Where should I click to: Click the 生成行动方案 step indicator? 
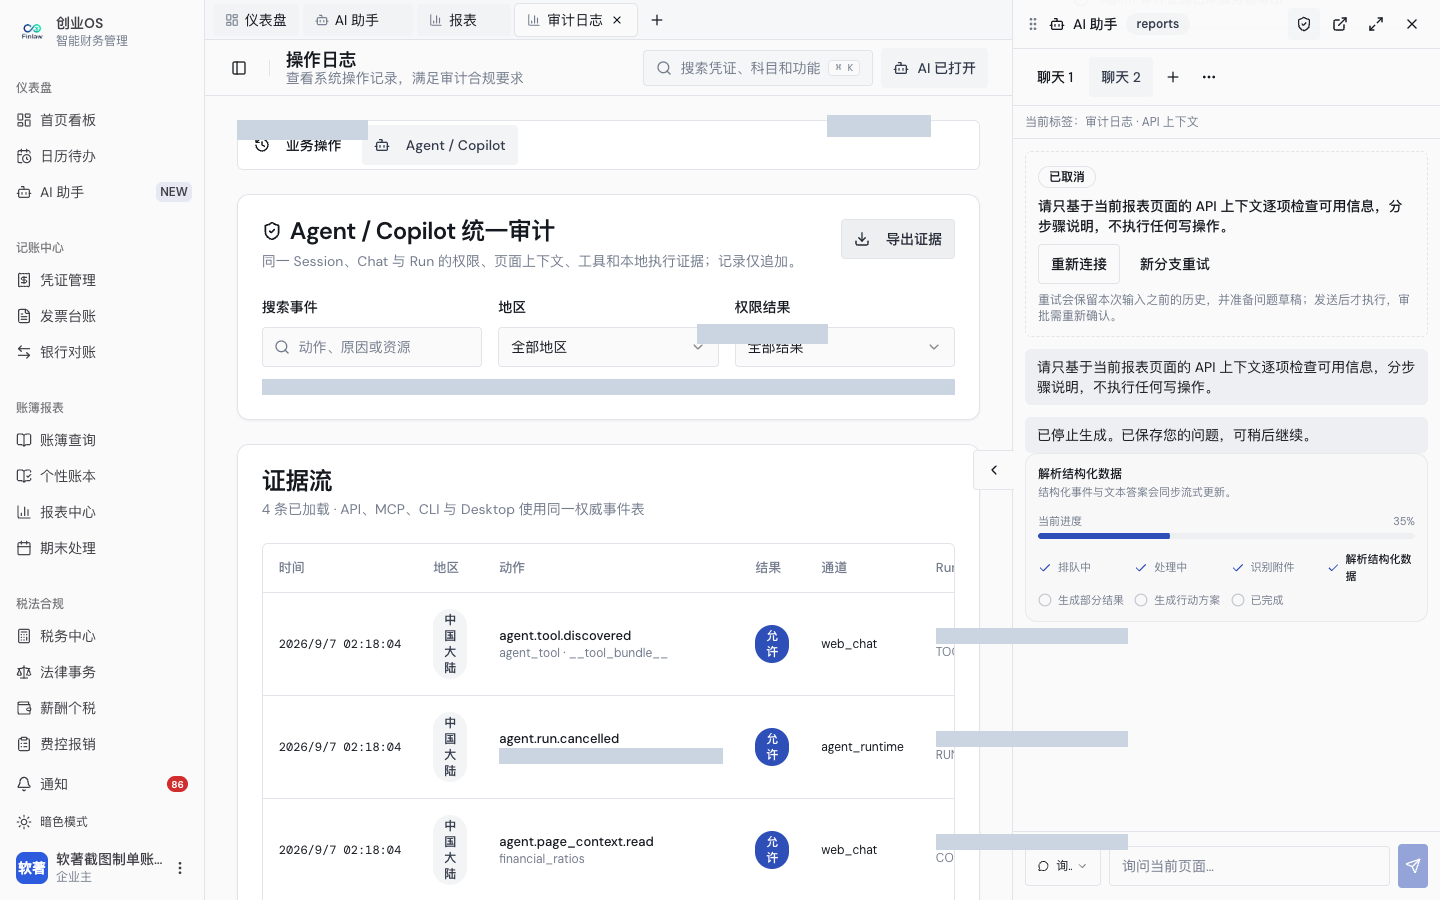point(1177,600)
